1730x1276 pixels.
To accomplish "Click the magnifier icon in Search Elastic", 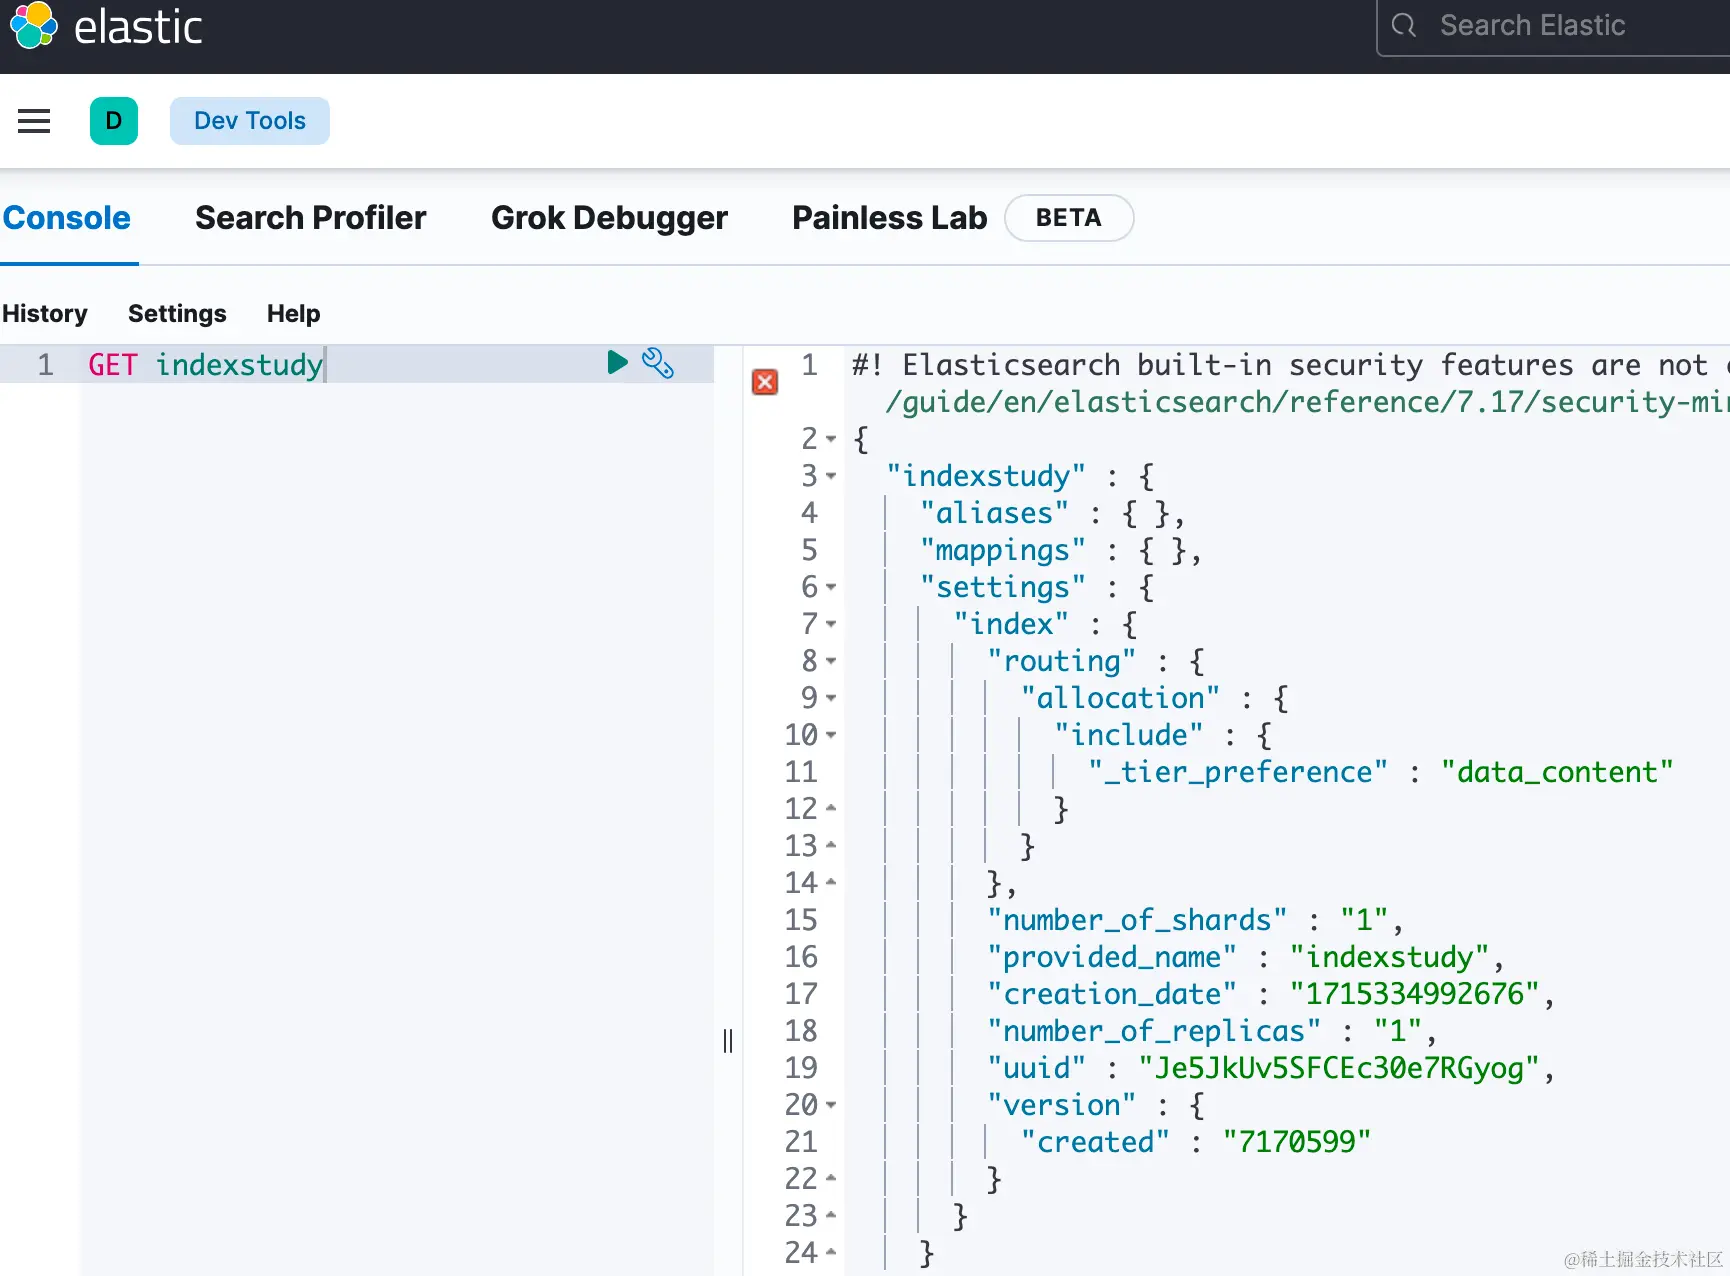I will click(1404, 26).
